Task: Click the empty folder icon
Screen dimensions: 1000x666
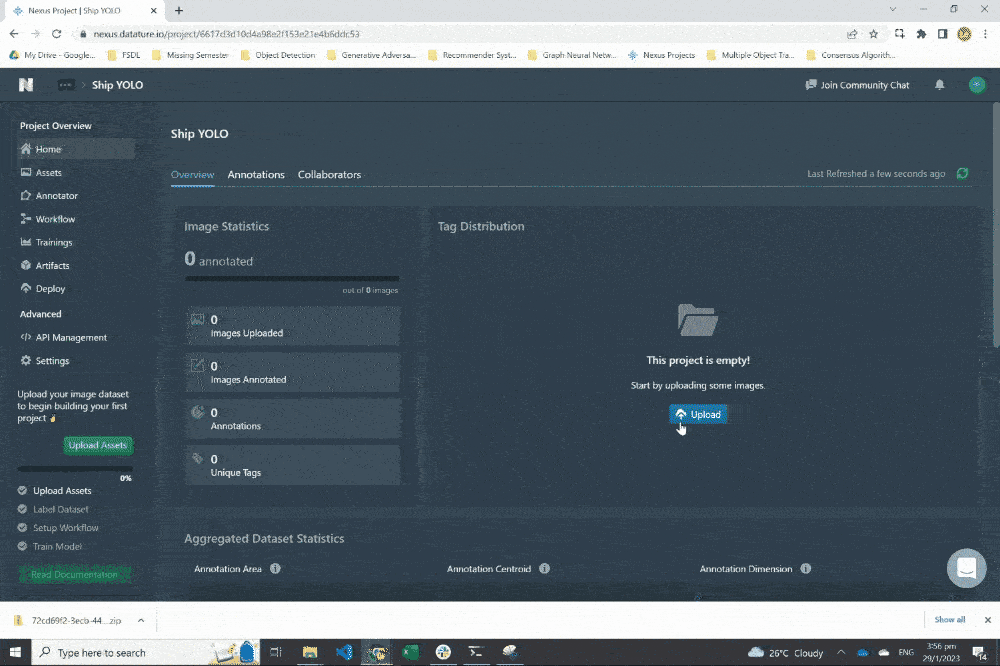Action: coord(698,320)
